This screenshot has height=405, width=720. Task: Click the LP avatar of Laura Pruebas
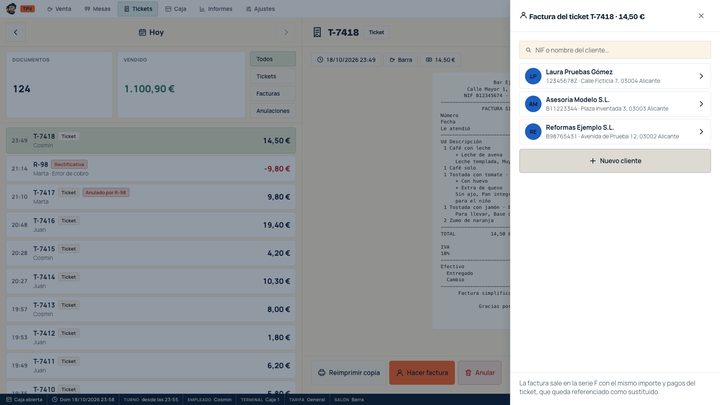click(x=533, y=76)
